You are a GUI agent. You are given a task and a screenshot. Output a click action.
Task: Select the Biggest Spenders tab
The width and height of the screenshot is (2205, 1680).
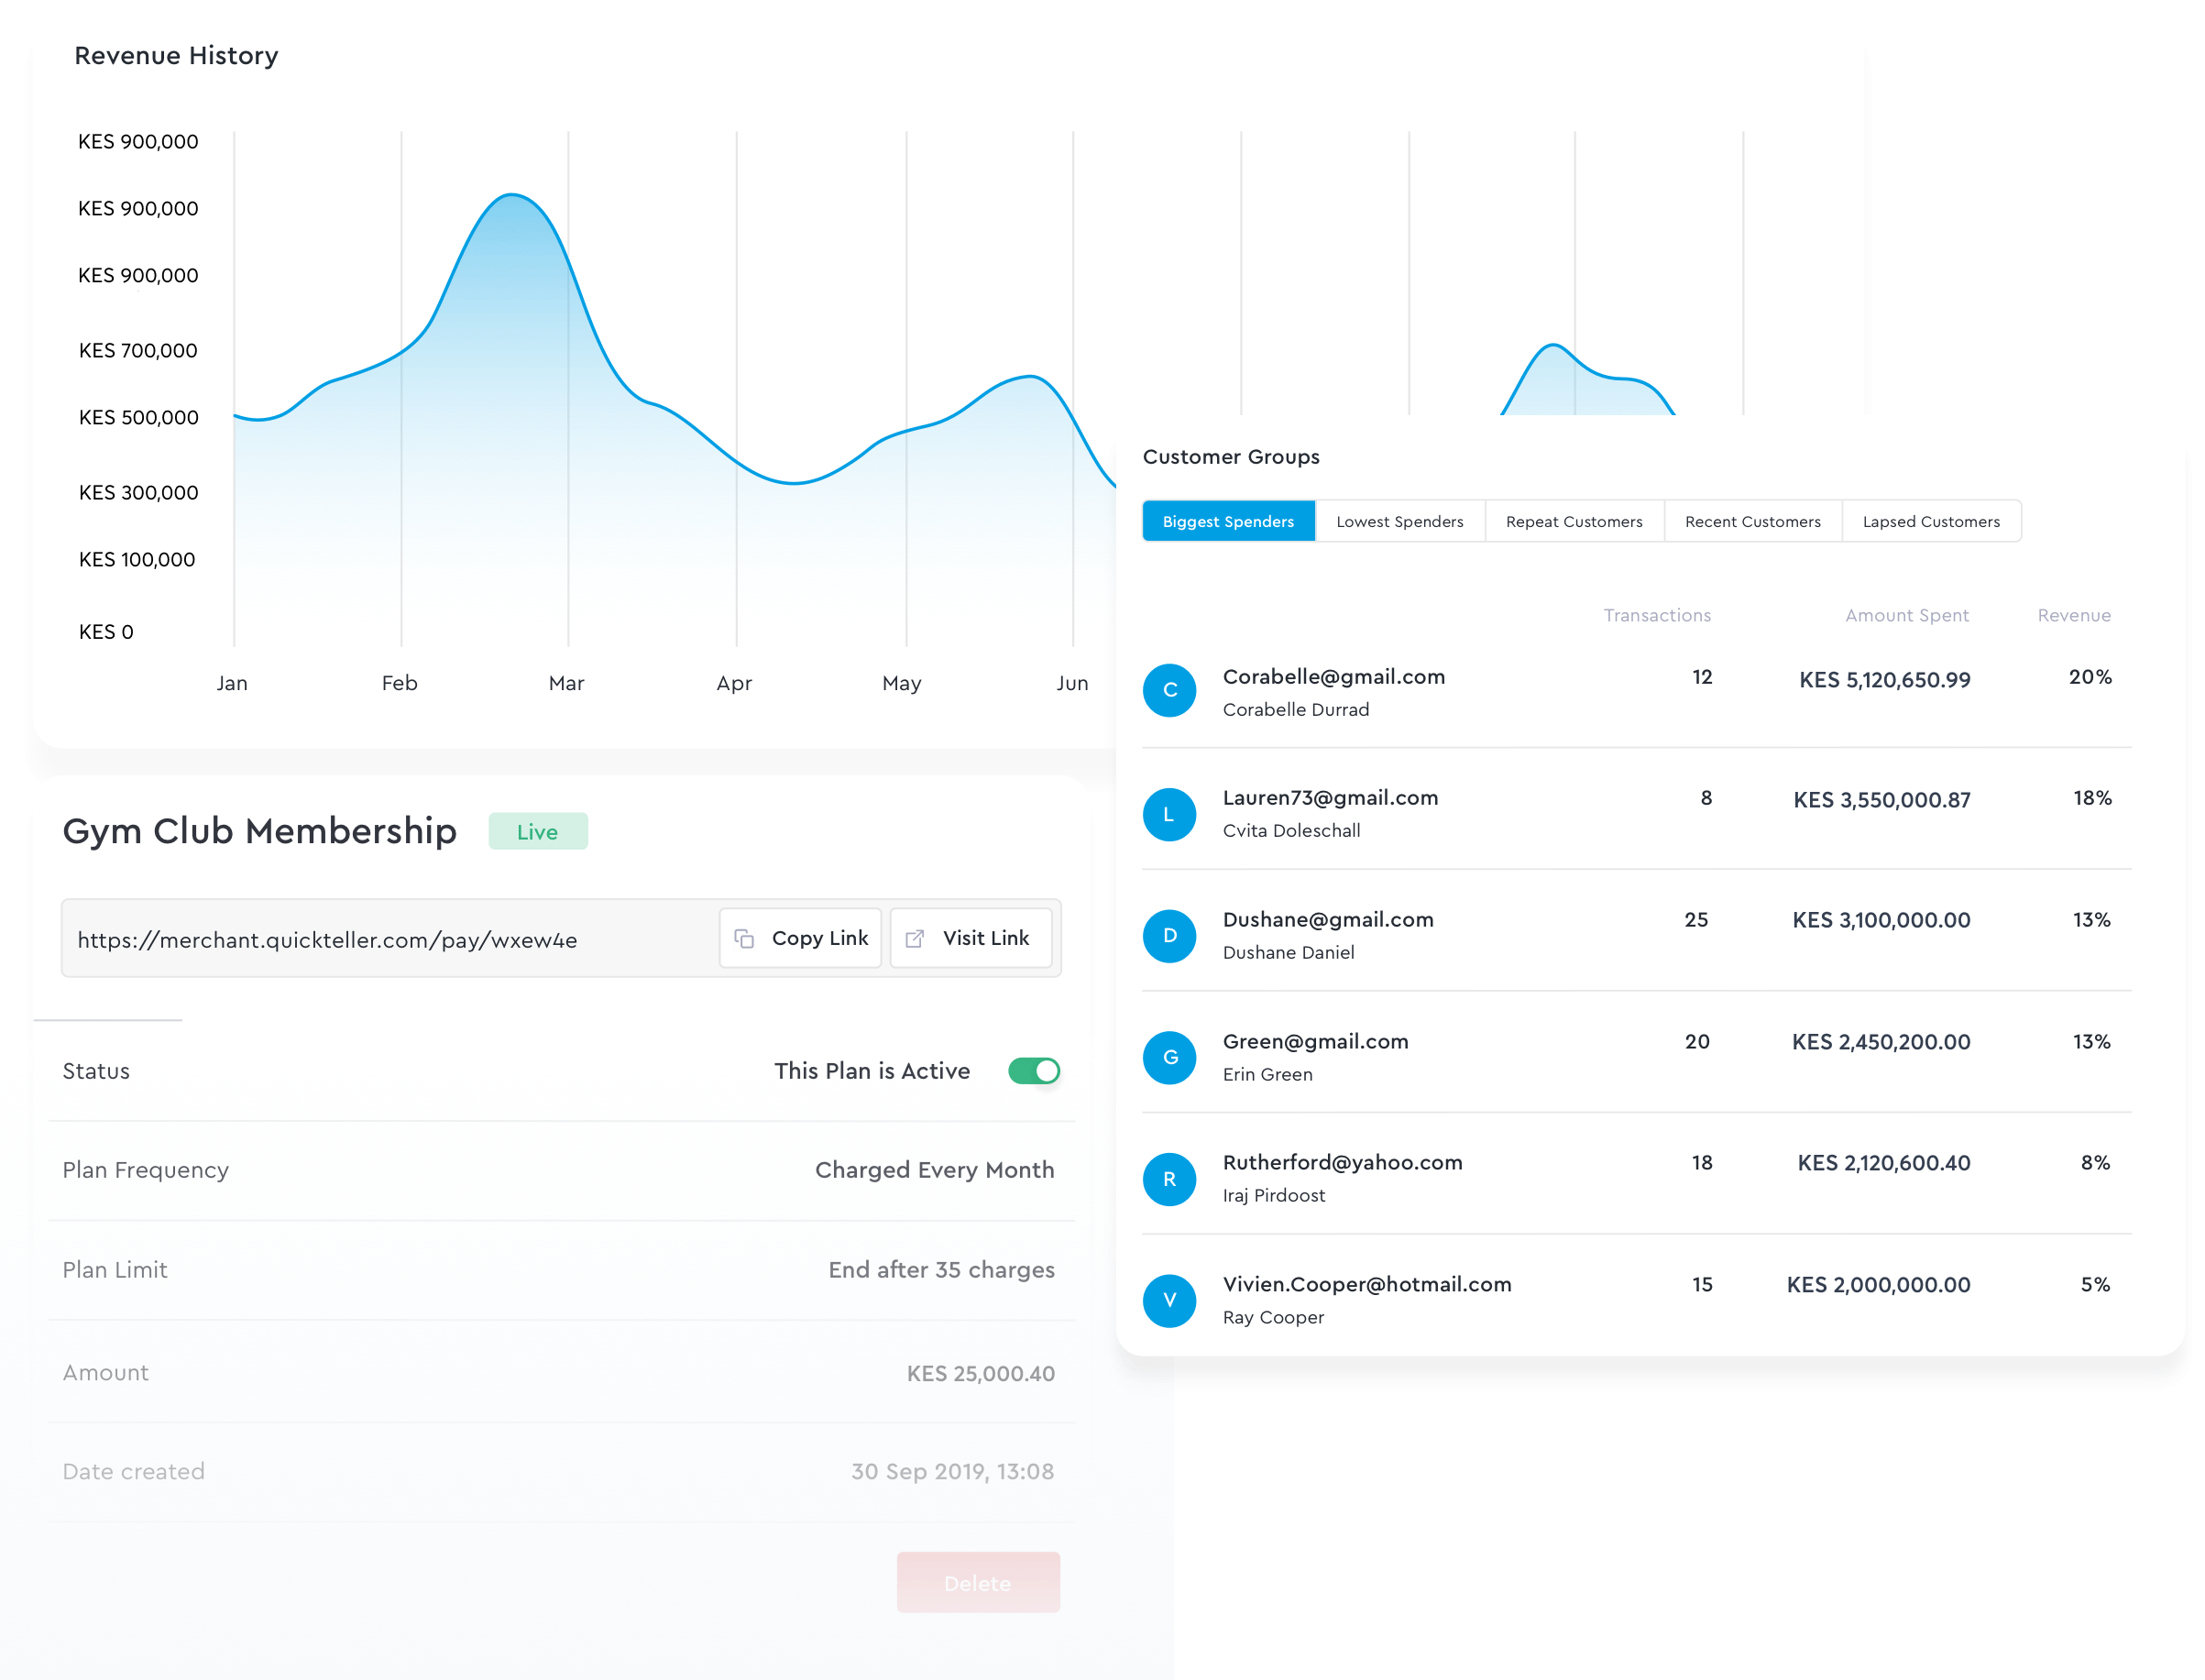coord(1228,521)
